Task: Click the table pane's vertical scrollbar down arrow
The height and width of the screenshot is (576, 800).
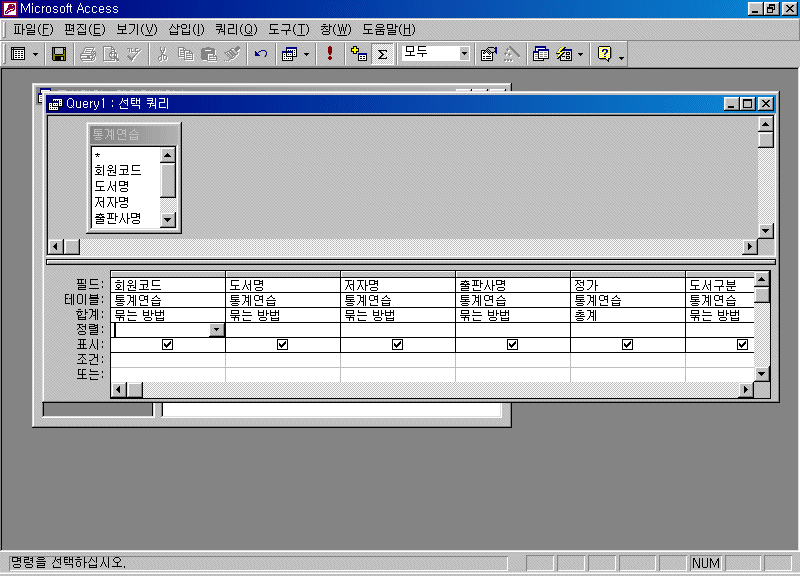Action: [765, 231]
